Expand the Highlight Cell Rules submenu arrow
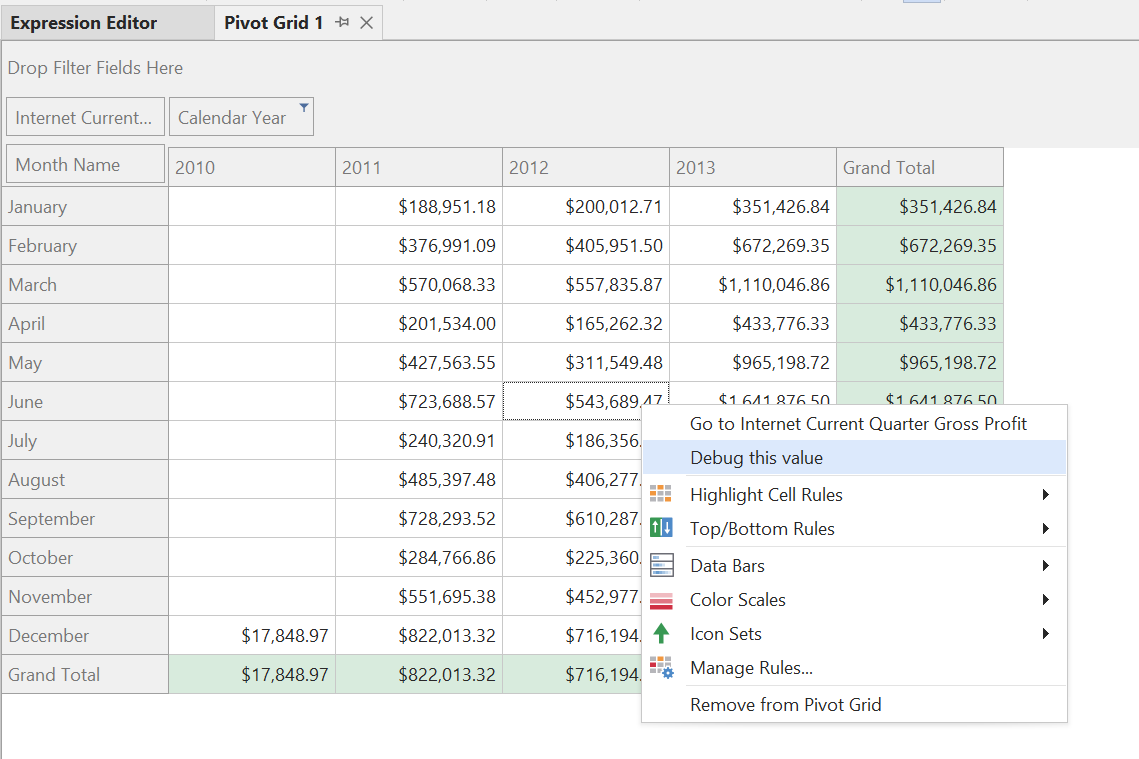The image size is (1139, 759). (1045, 495)
